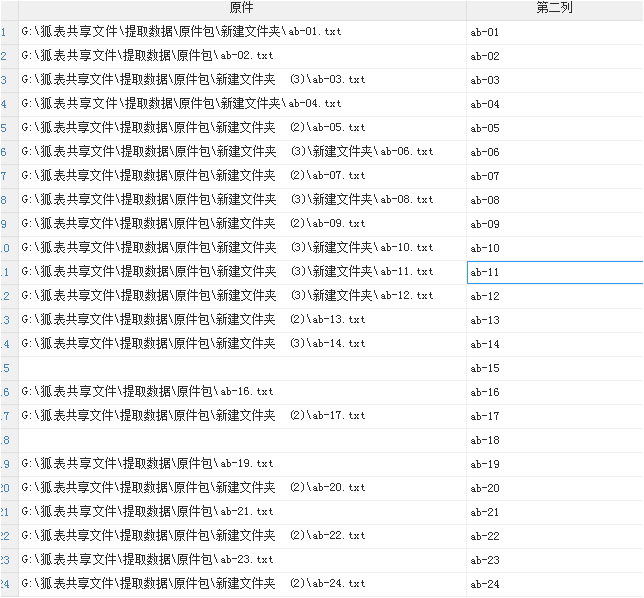Select the empty 原件 cell beside ab-18
The image size is (644, 598).
pos(241,440)
